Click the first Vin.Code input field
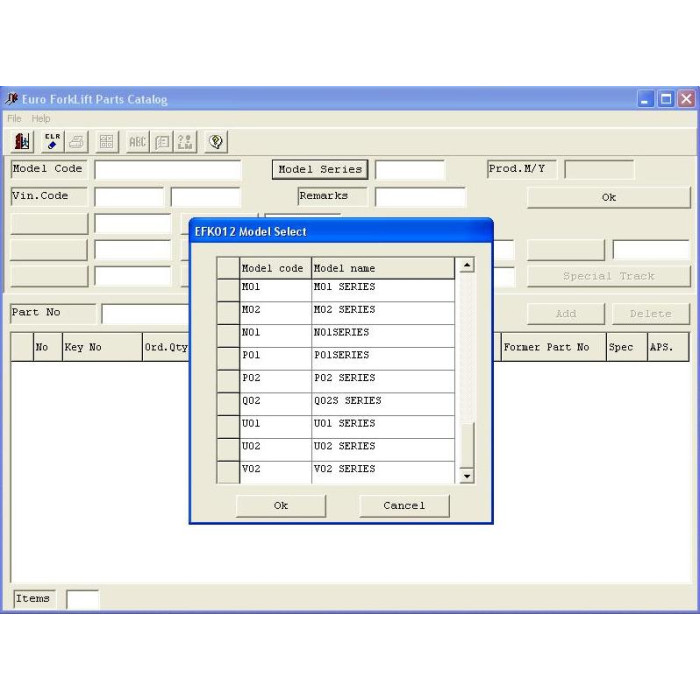This screenshot has height=700, width=700. click(129, 197)
